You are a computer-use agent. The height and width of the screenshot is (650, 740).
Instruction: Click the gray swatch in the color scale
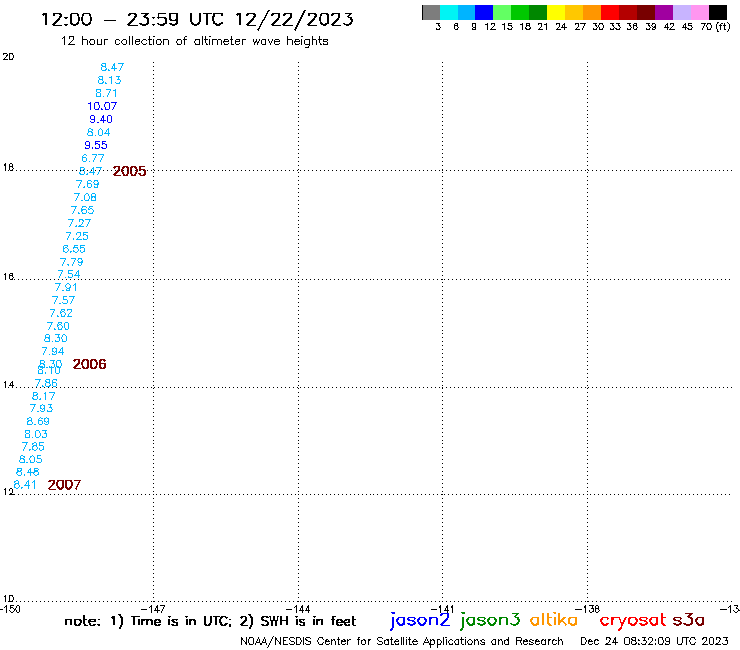[x=431, y=12]
